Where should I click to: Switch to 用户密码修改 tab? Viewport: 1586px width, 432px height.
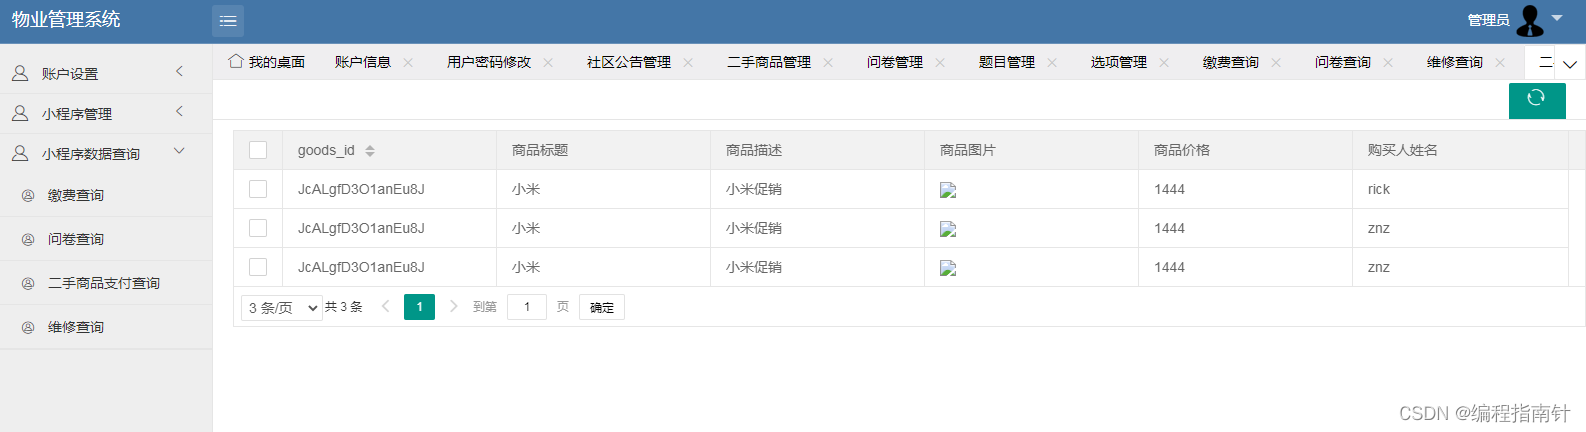[x=489, y=62]
